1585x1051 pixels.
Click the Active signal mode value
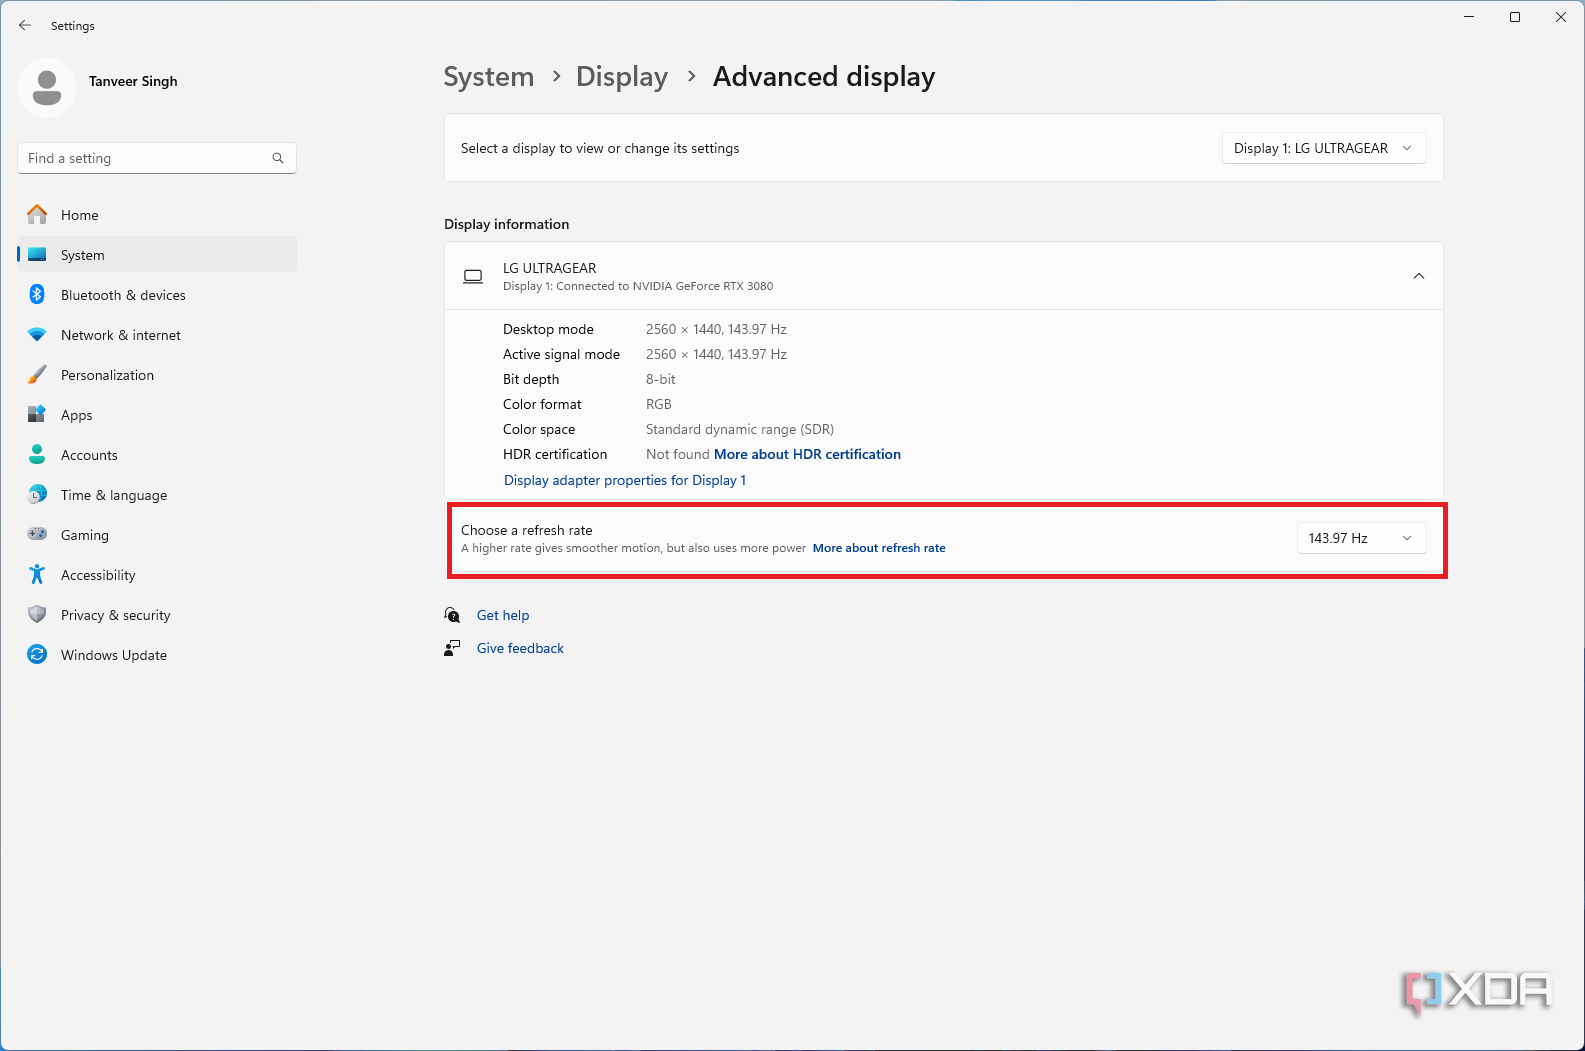tap(716, 354)
